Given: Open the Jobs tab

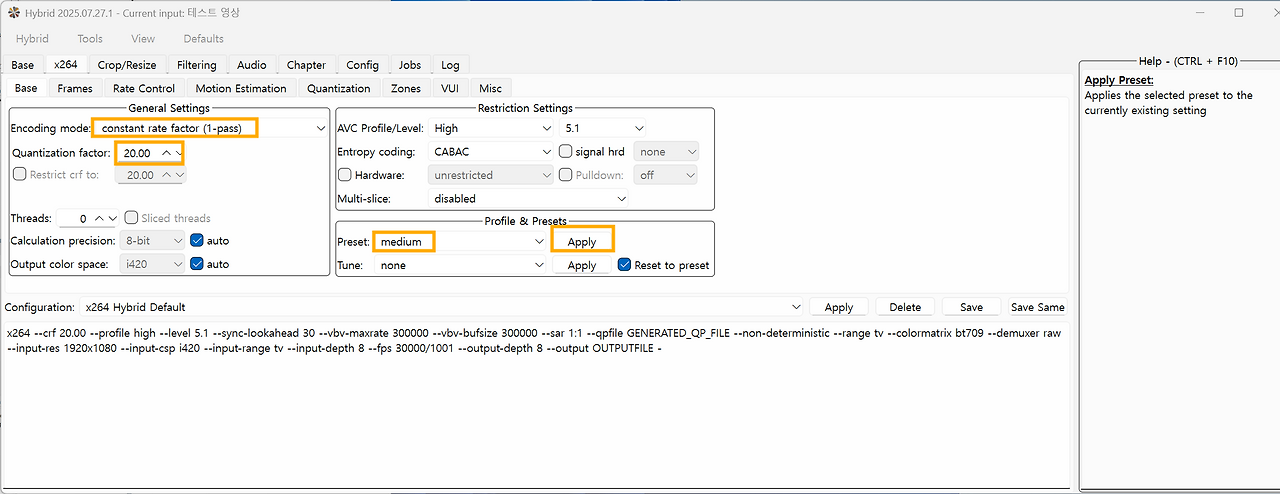Looking at the screenshot, I should pyautogui.click(x=410, y=65).
